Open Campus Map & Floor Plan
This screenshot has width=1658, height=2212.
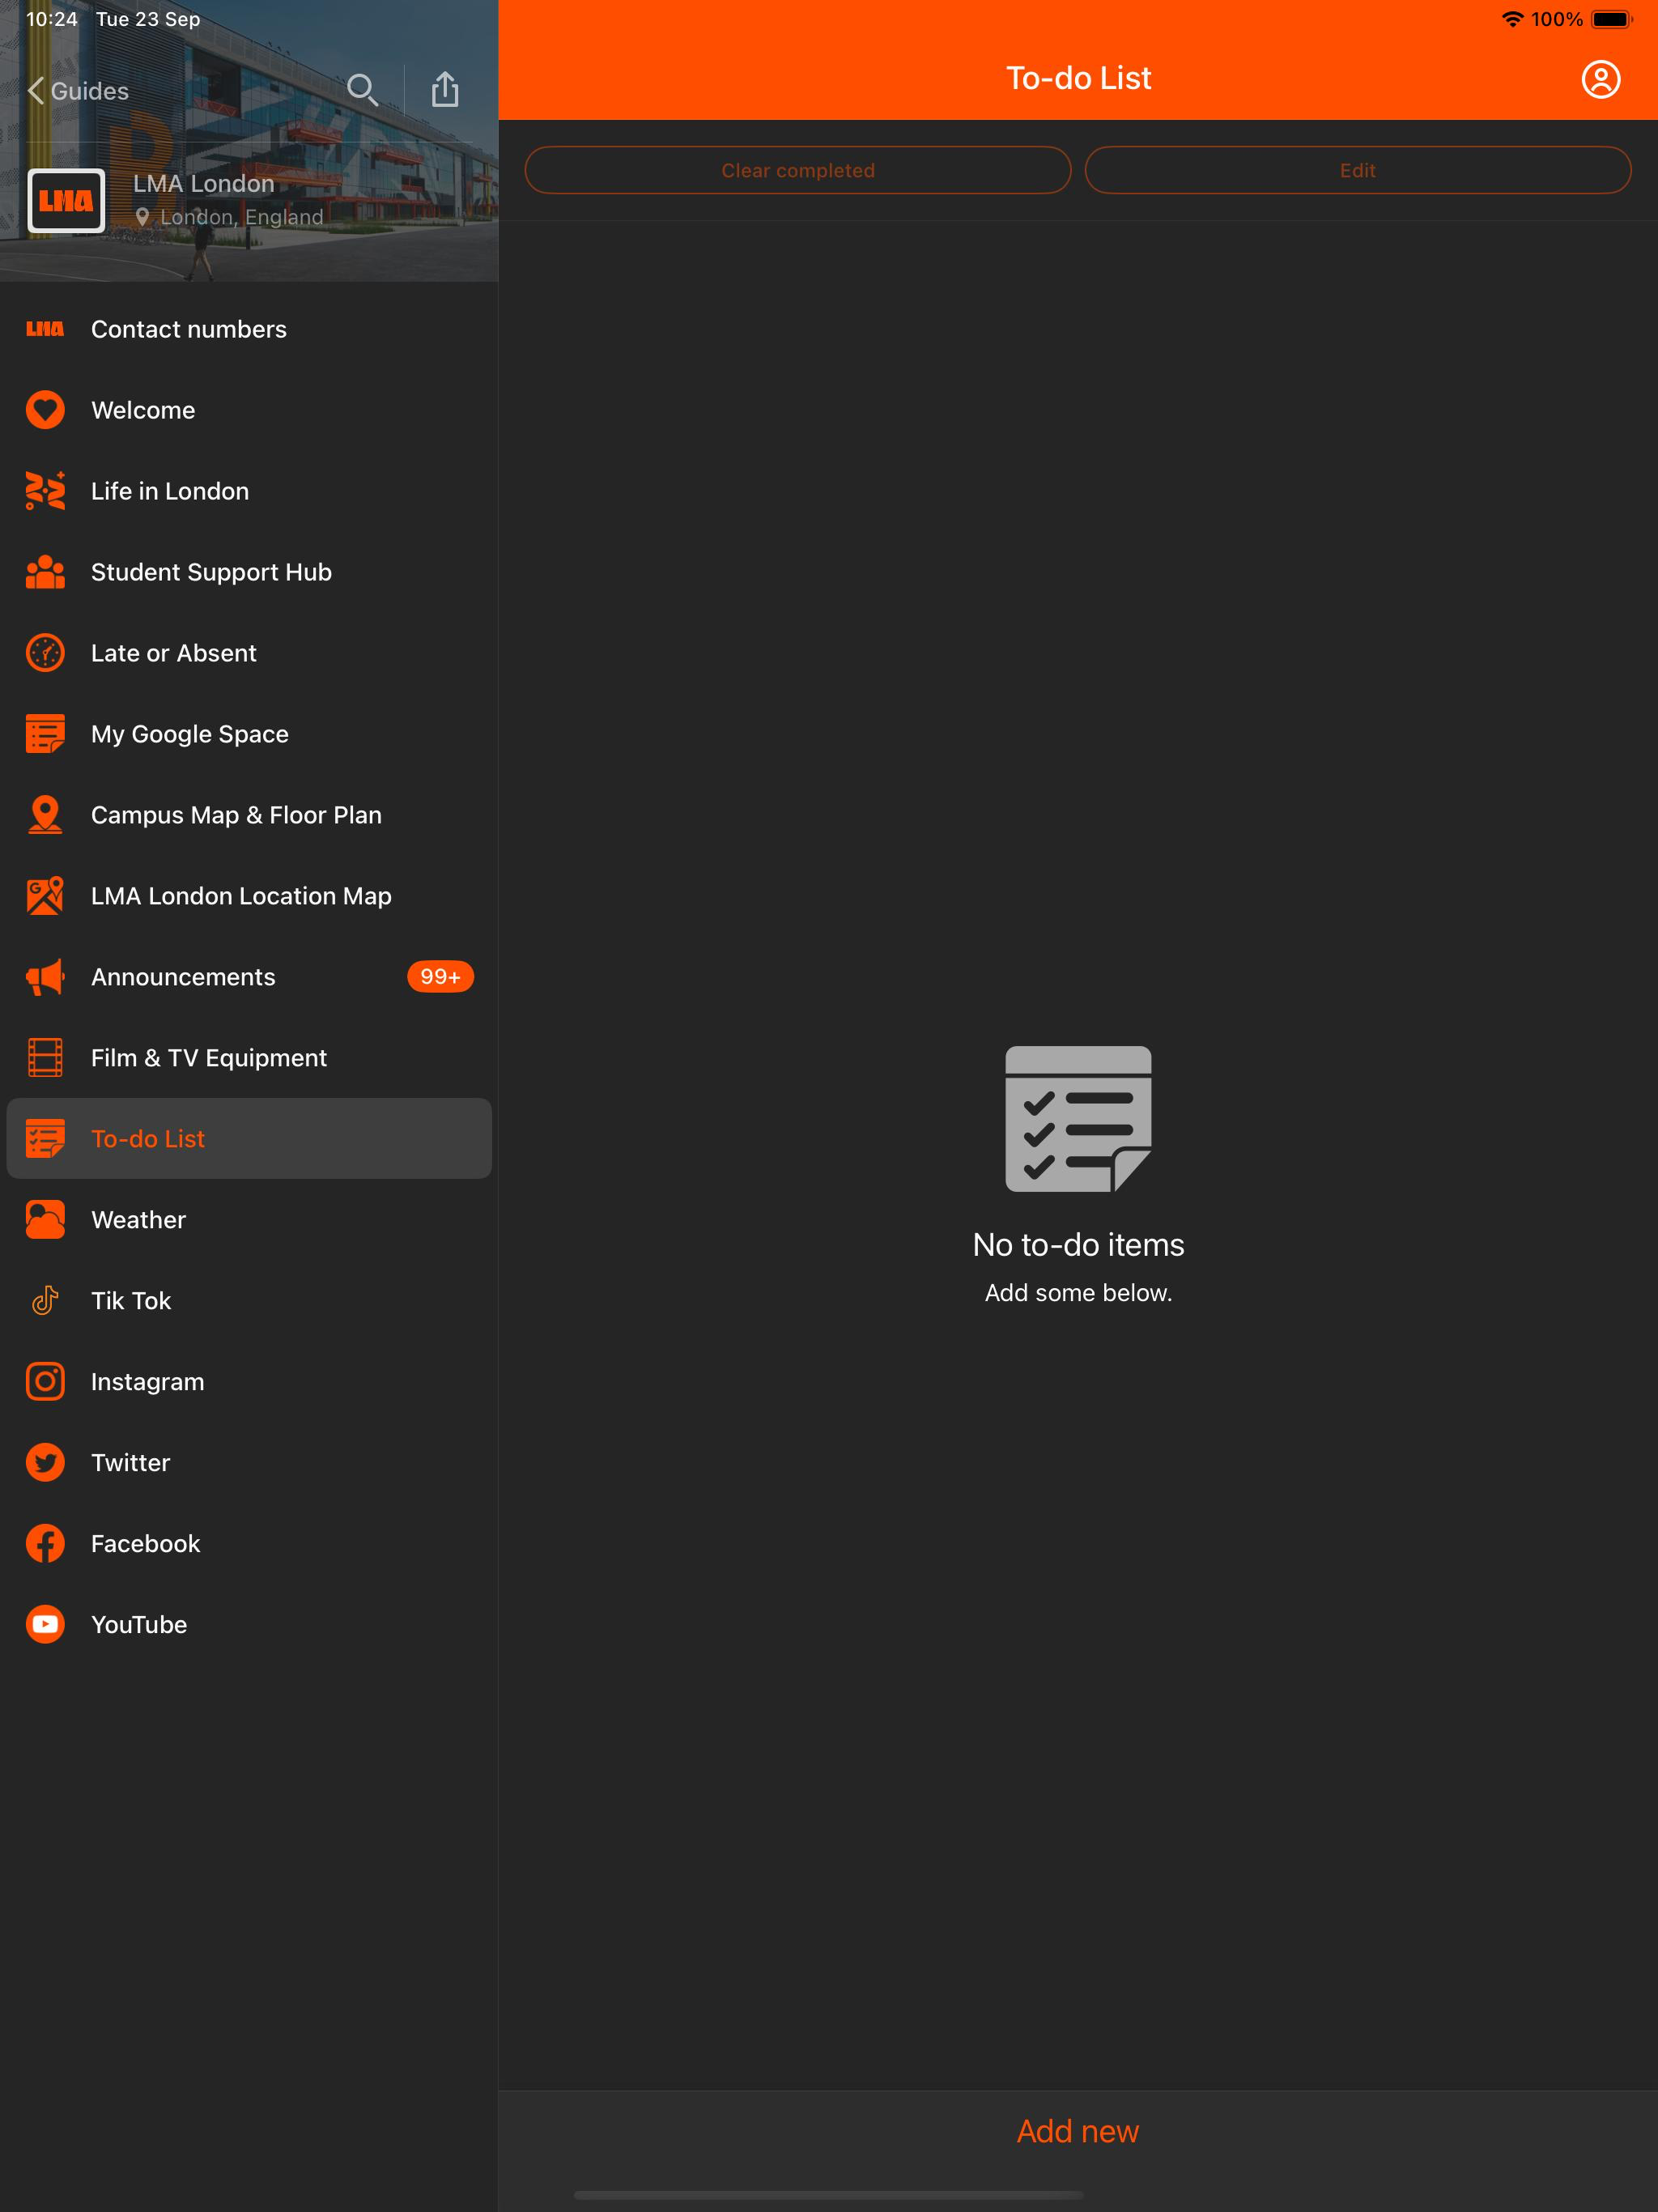coord(249,815)
